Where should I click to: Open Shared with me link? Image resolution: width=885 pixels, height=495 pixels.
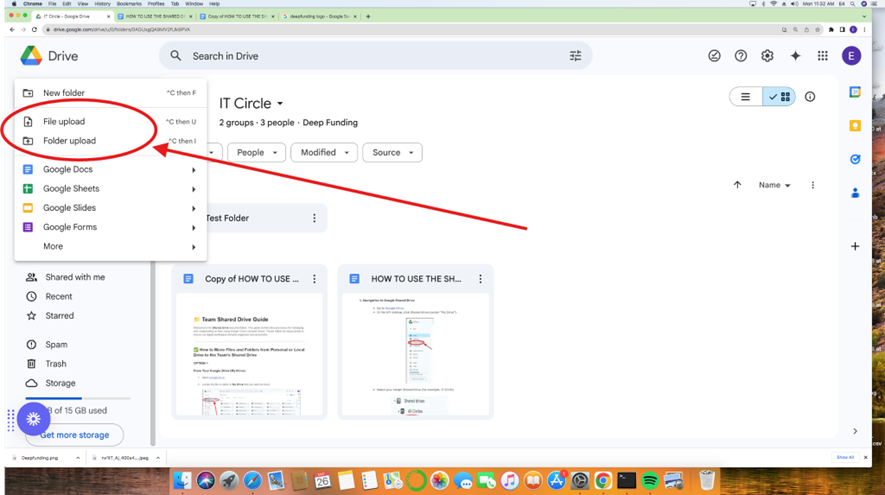pos(75,277)
